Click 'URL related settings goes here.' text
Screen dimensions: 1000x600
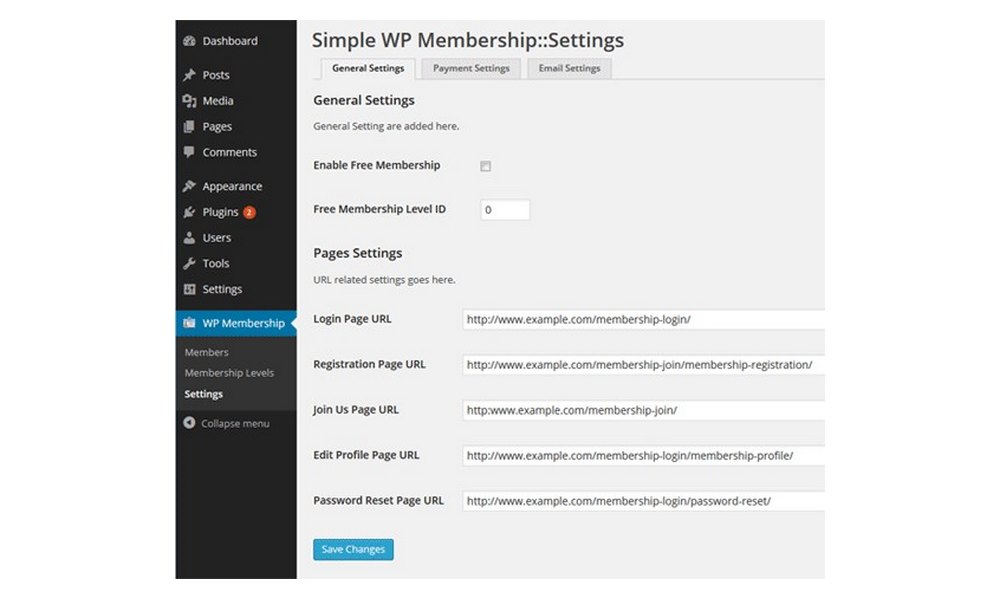click(385, 280)
